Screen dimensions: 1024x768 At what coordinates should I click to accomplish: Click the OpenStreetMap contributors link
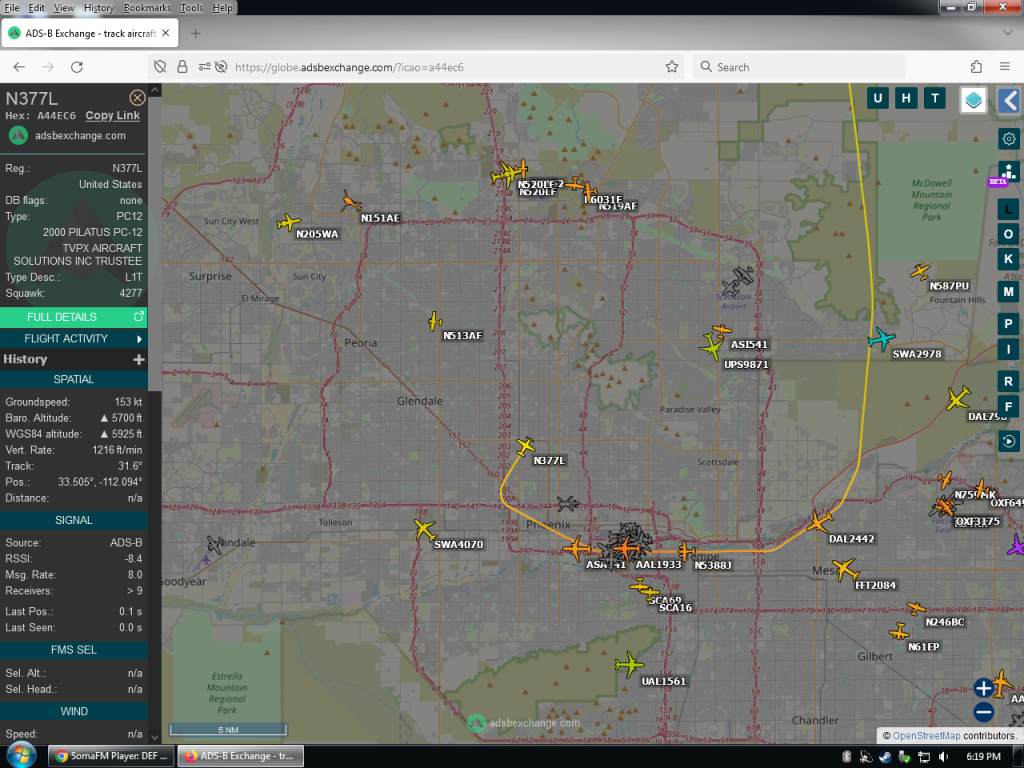click(x=926, y=735)
